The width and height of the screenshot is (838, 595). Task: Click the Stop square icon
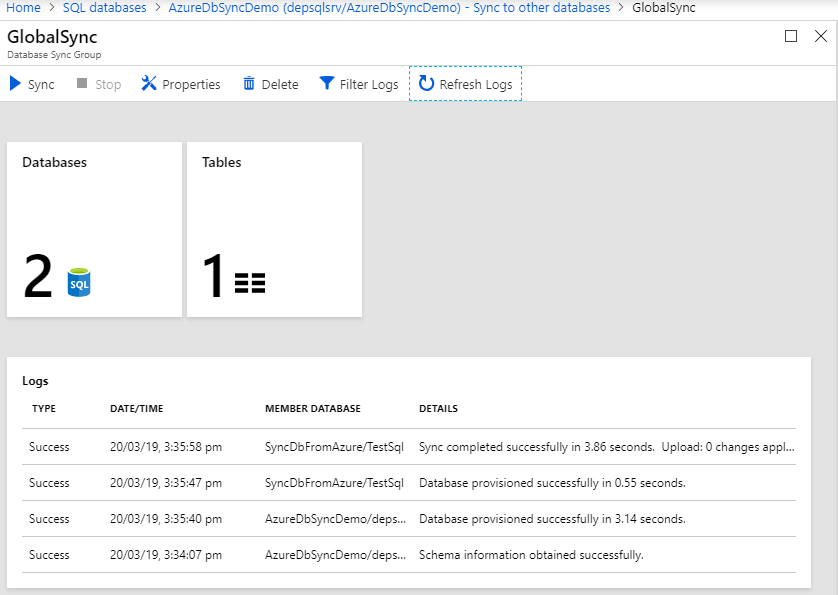coord(82,83)
